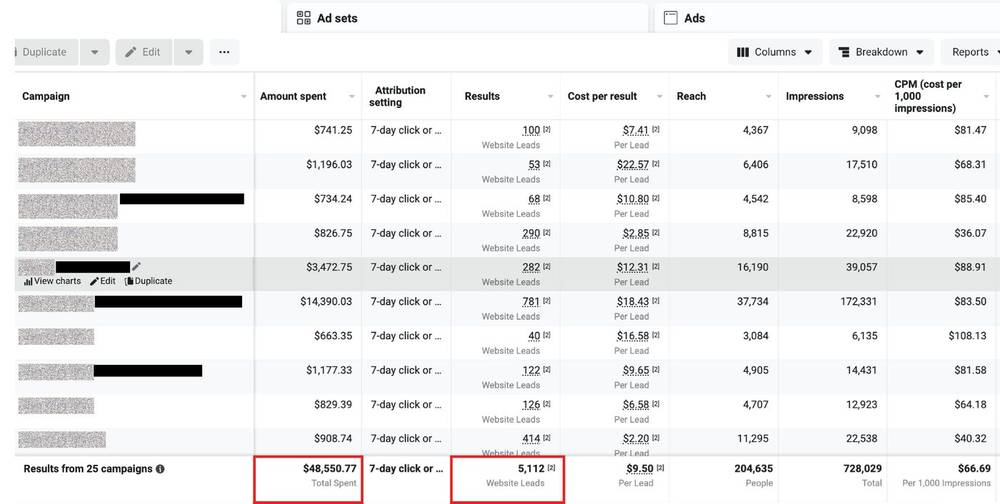Click pencil rename icon beside hovered campaign

click(136, 267)
